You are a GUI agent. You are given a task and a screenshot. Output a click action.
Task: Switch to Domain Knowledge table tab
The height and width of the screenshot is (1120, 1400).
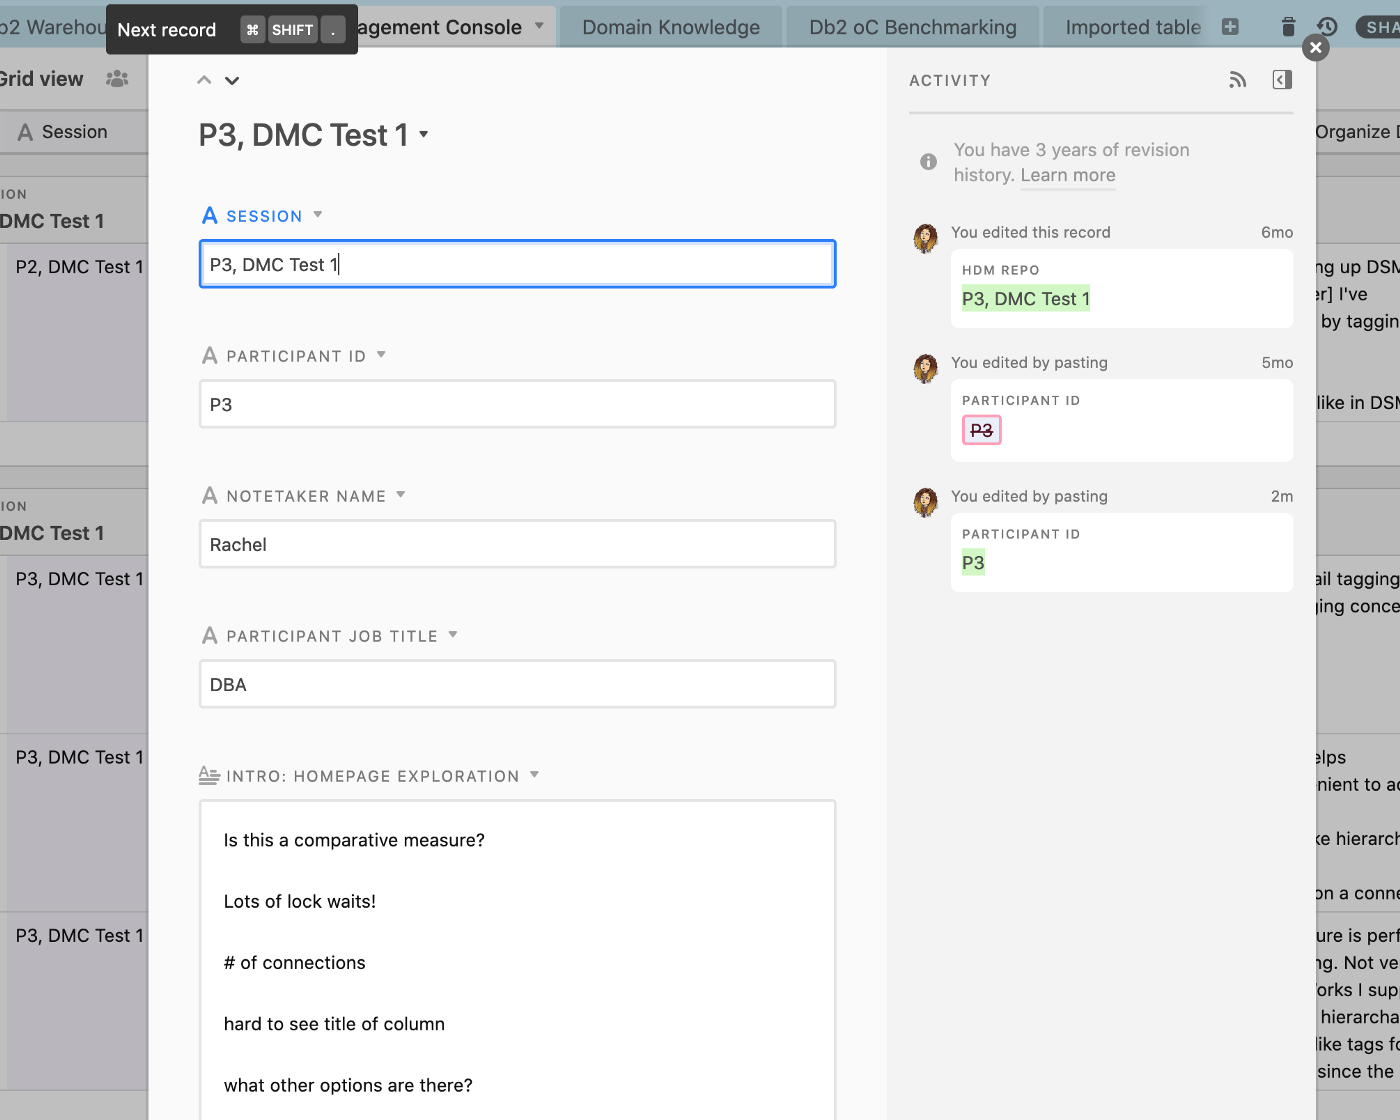pyautogui.click(x=671, y=28)
